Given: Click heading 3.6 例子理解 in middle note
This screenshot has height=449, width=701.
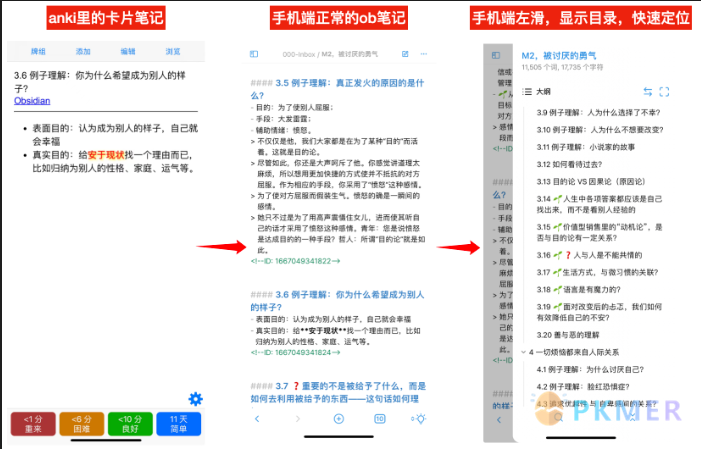Looking at the screenshot, I should pyautogui.click(x=337, y=301).
